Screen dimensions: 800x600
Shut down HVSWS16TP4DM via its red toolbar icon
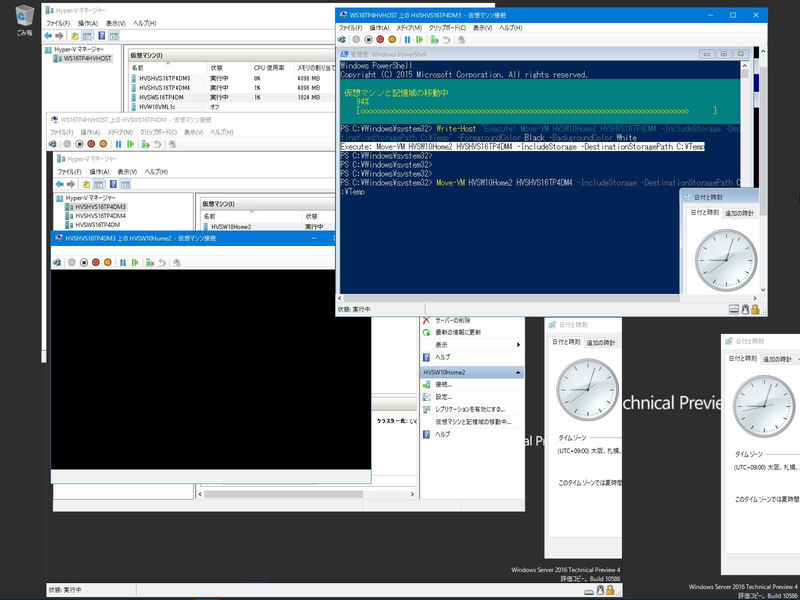coord(91,144)
